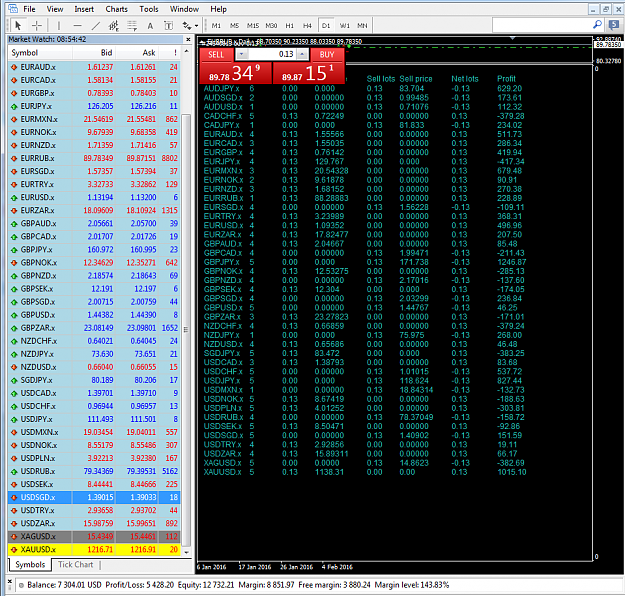Switch chart to M1 timeframe

(x=216, y=26)
